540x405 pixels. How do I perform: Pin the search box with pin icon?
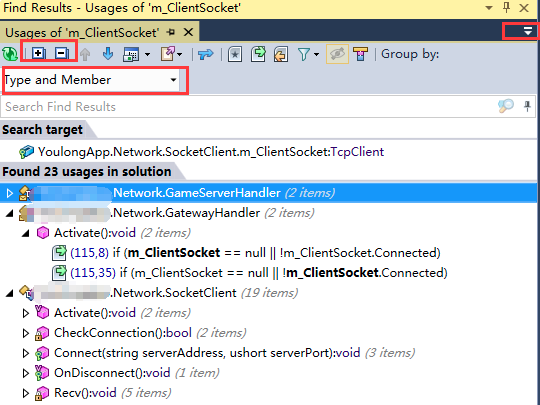(x=527, y=106)
